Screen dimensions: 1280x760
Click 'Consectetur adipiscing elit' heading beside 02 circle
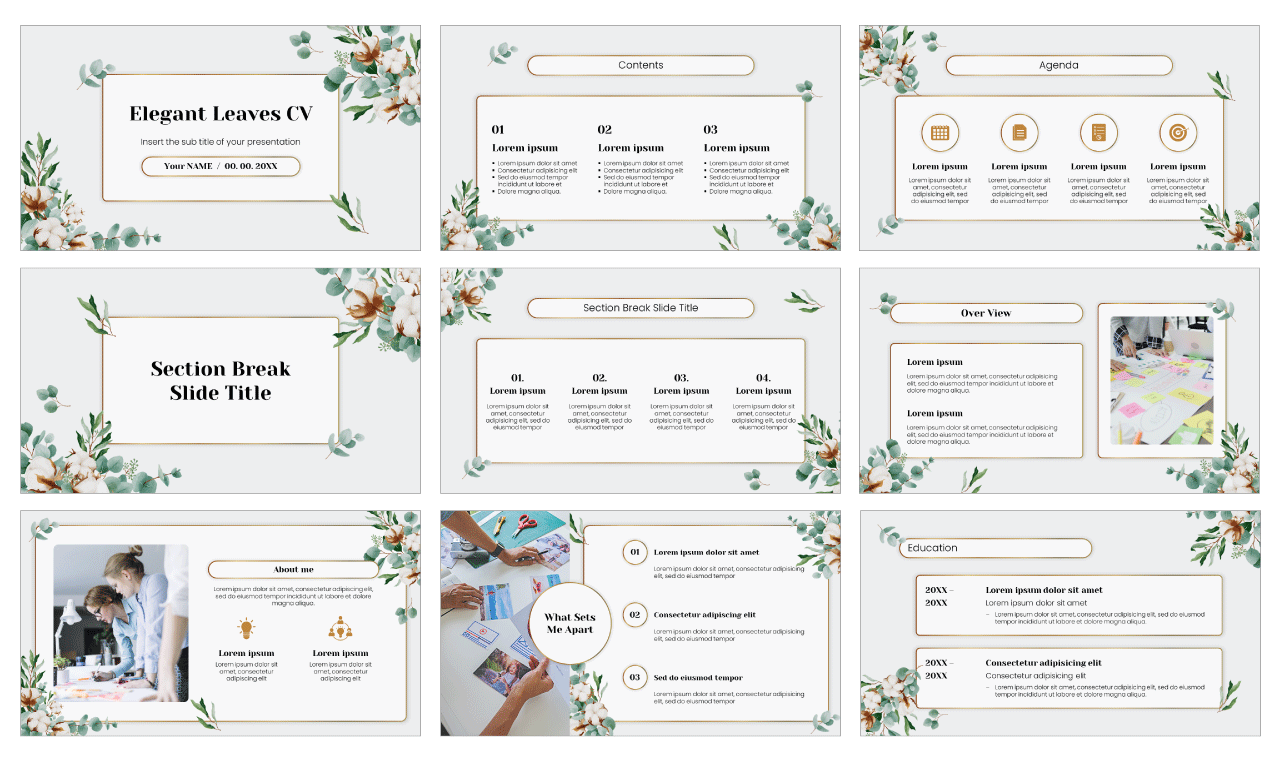[705, 615]
